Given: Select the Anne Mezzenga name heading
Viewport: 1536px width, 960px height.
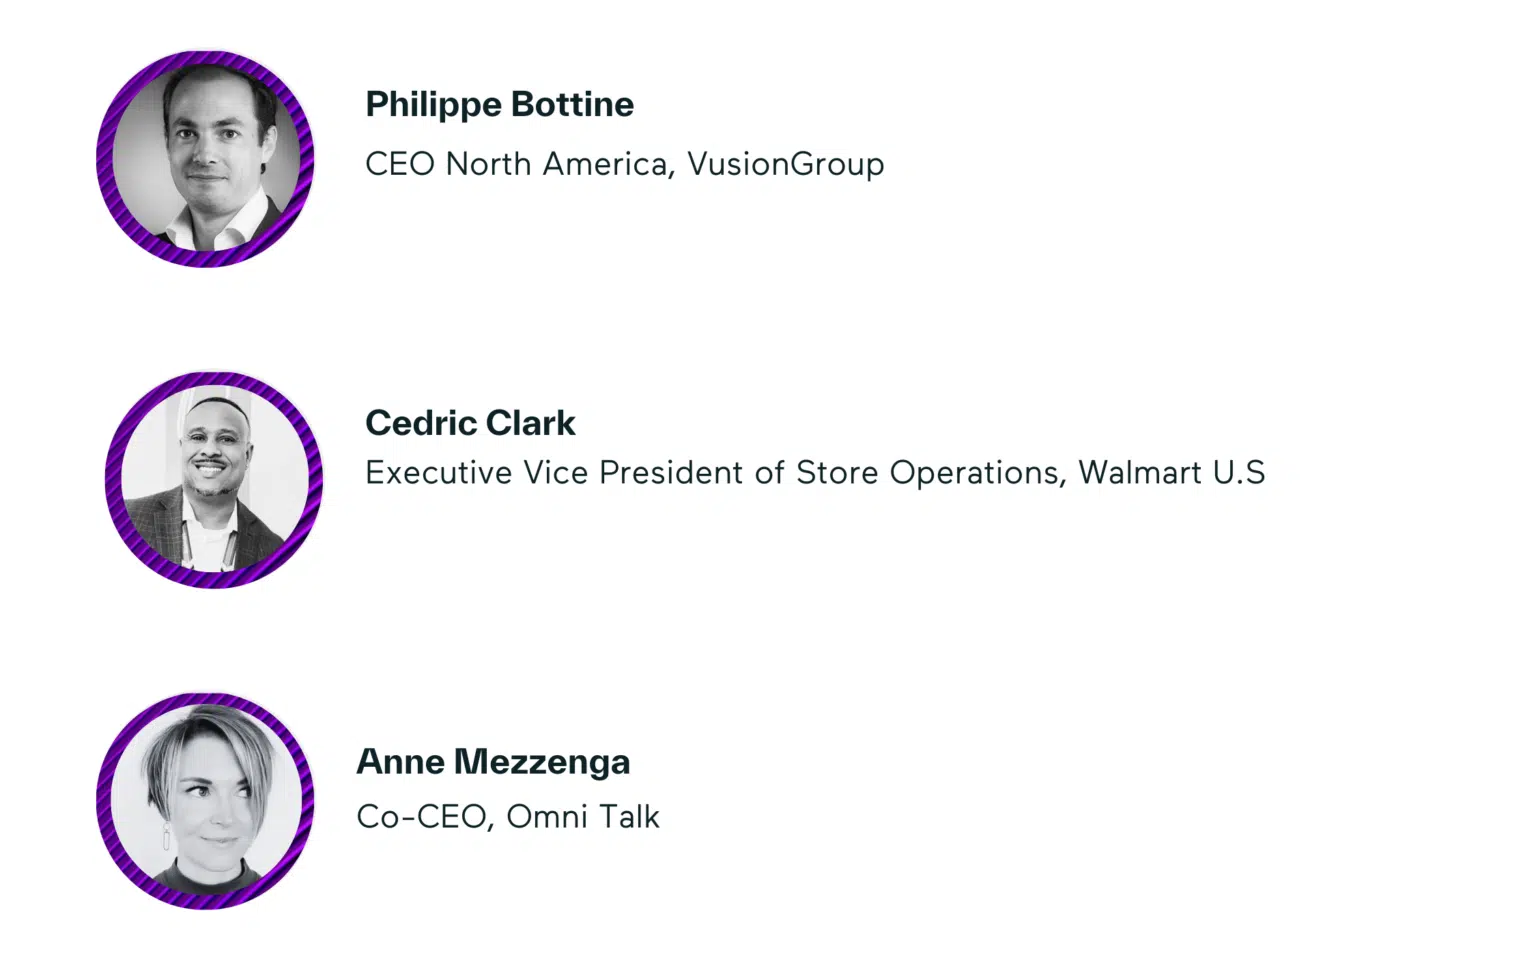Looking at the screenshot, I should point(493,762).
